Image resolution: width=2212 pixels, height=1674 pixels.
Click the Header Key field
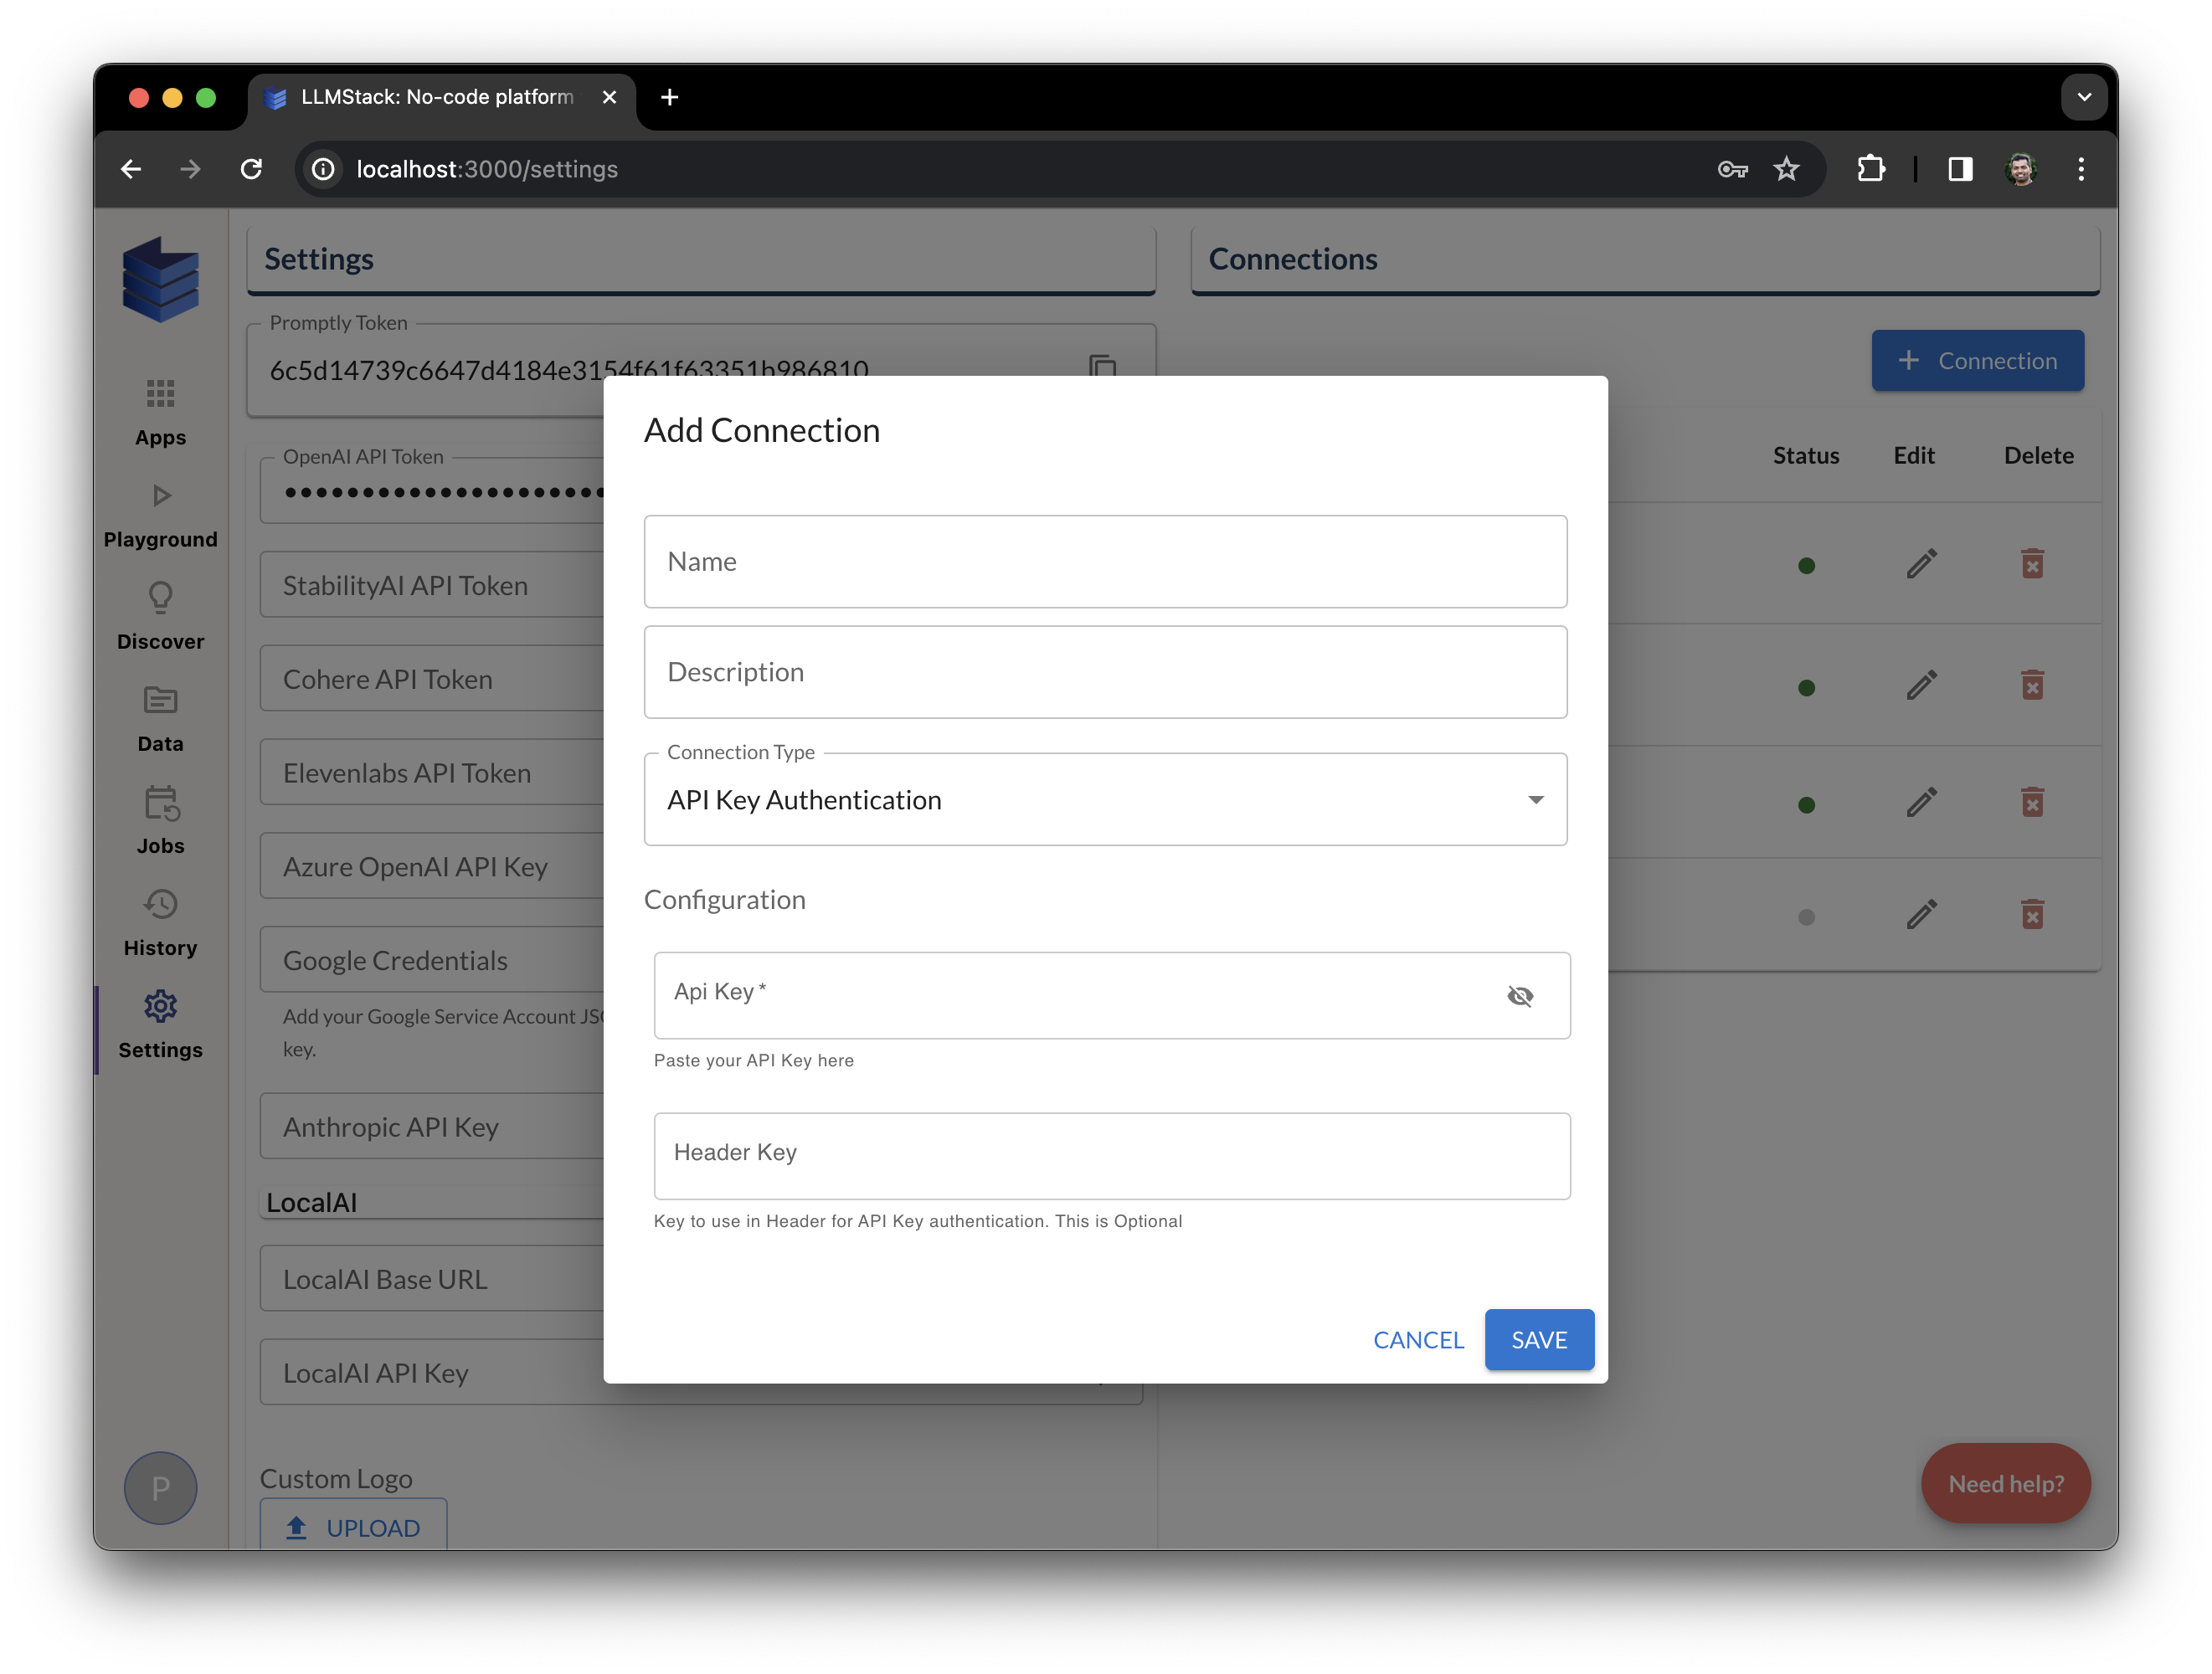(x=1111, y=1155)
